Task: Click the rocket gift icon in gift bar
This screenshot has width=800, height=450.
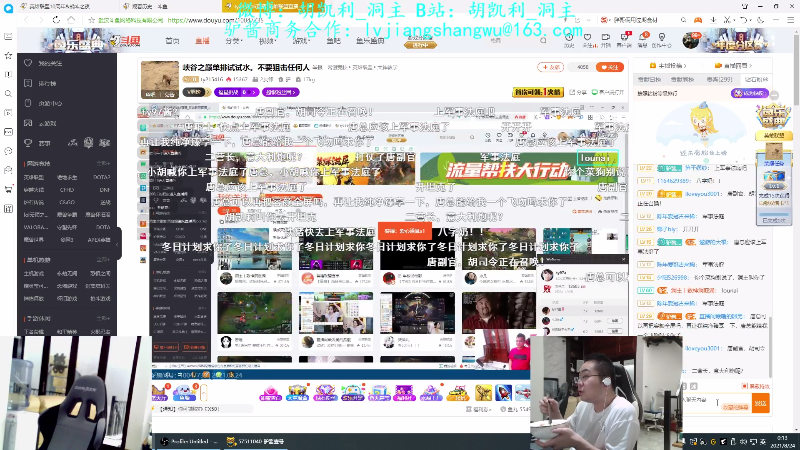Action: pyautogui.click(x=504, y=392)
